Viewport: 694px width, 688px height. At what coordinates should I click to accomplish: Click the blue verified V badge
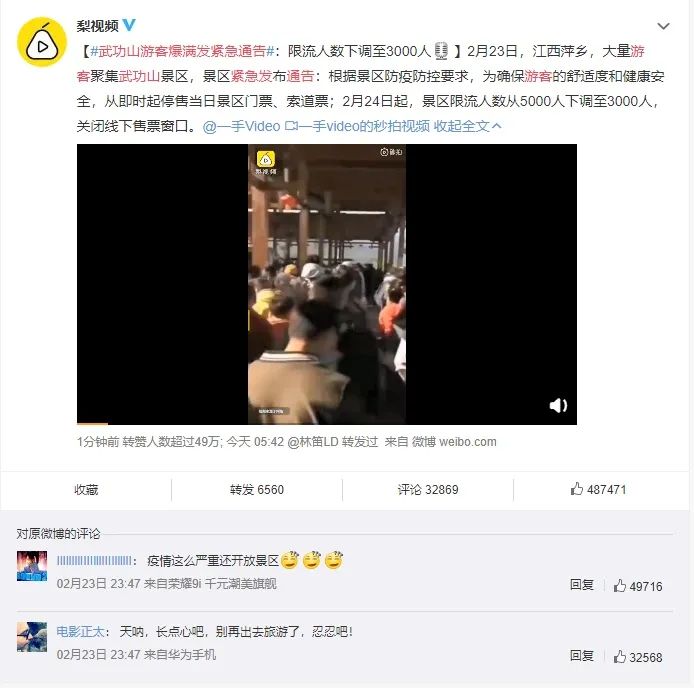[129, 25]
